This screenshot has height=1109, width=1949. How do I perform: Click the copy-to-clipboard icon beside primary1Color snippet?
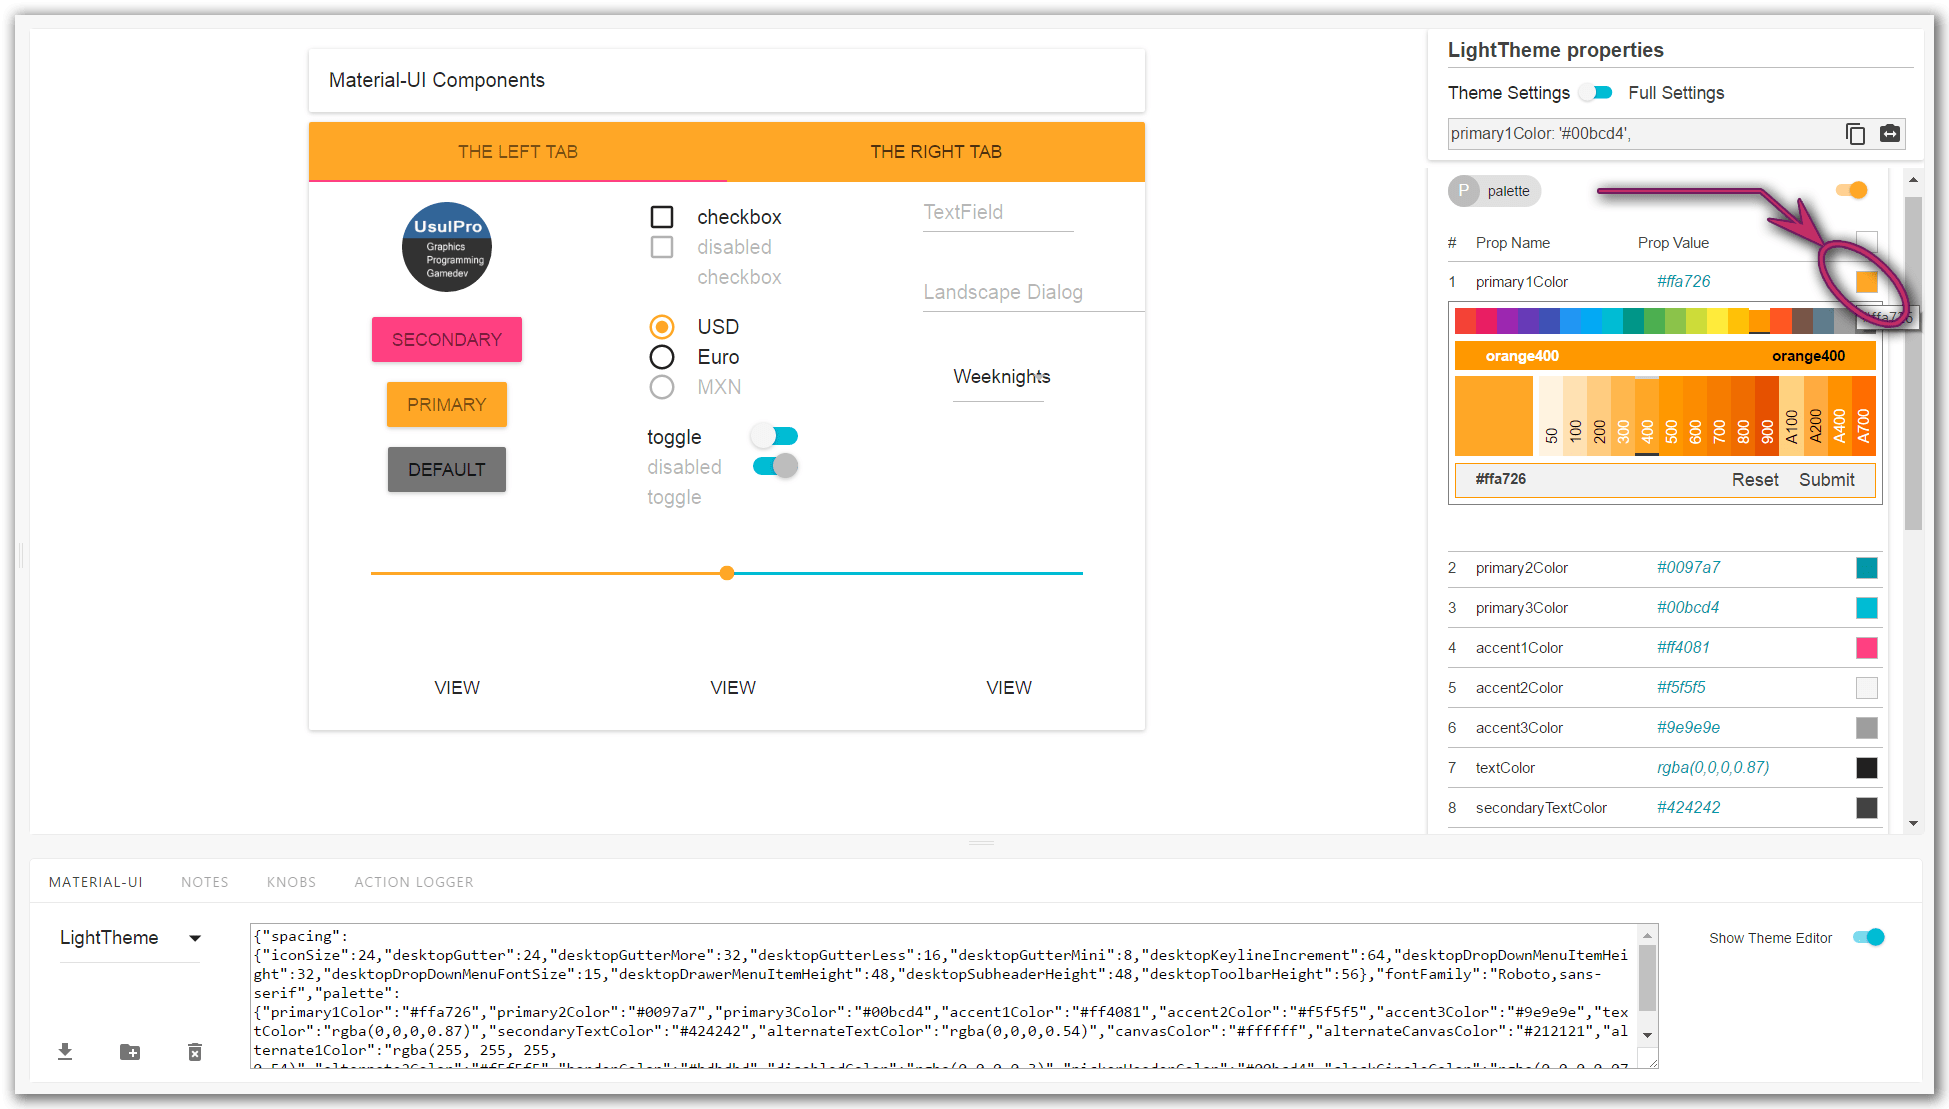1856,133
